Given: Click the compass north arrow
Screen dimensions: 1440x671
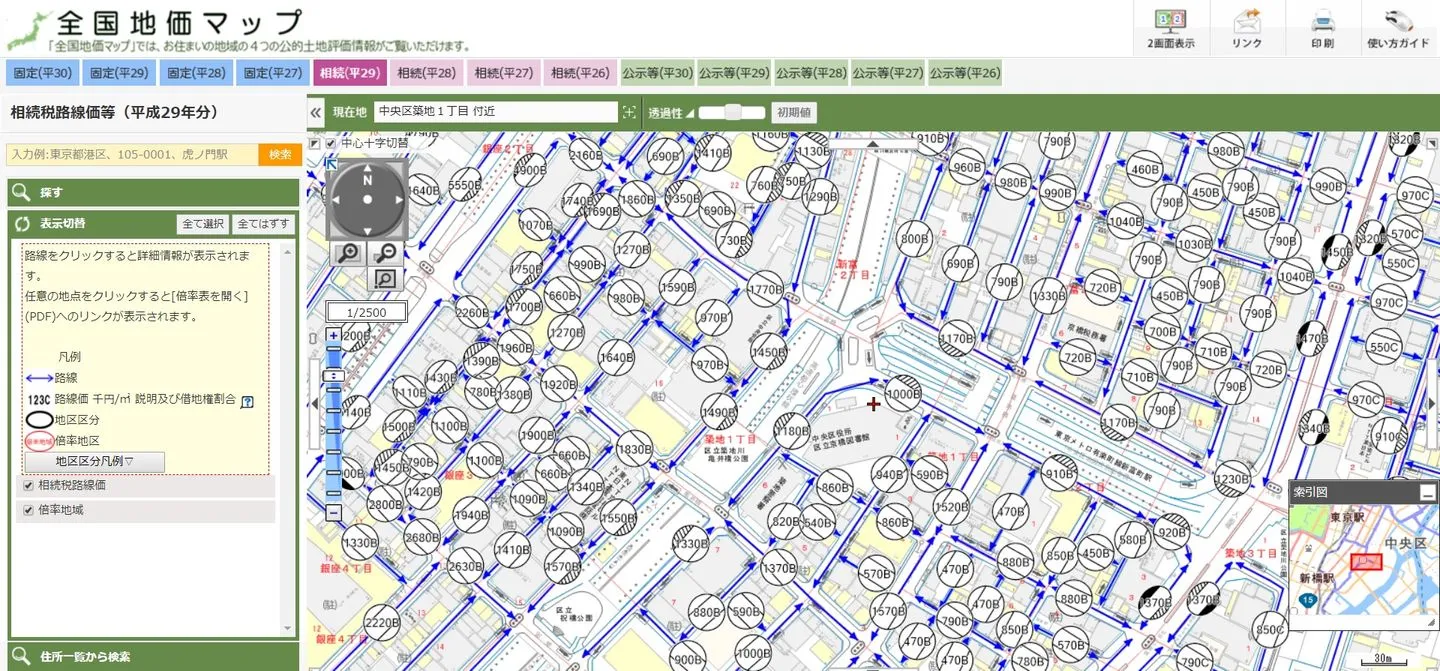Looking at the screenshot, I should click(x=367, y=181).
